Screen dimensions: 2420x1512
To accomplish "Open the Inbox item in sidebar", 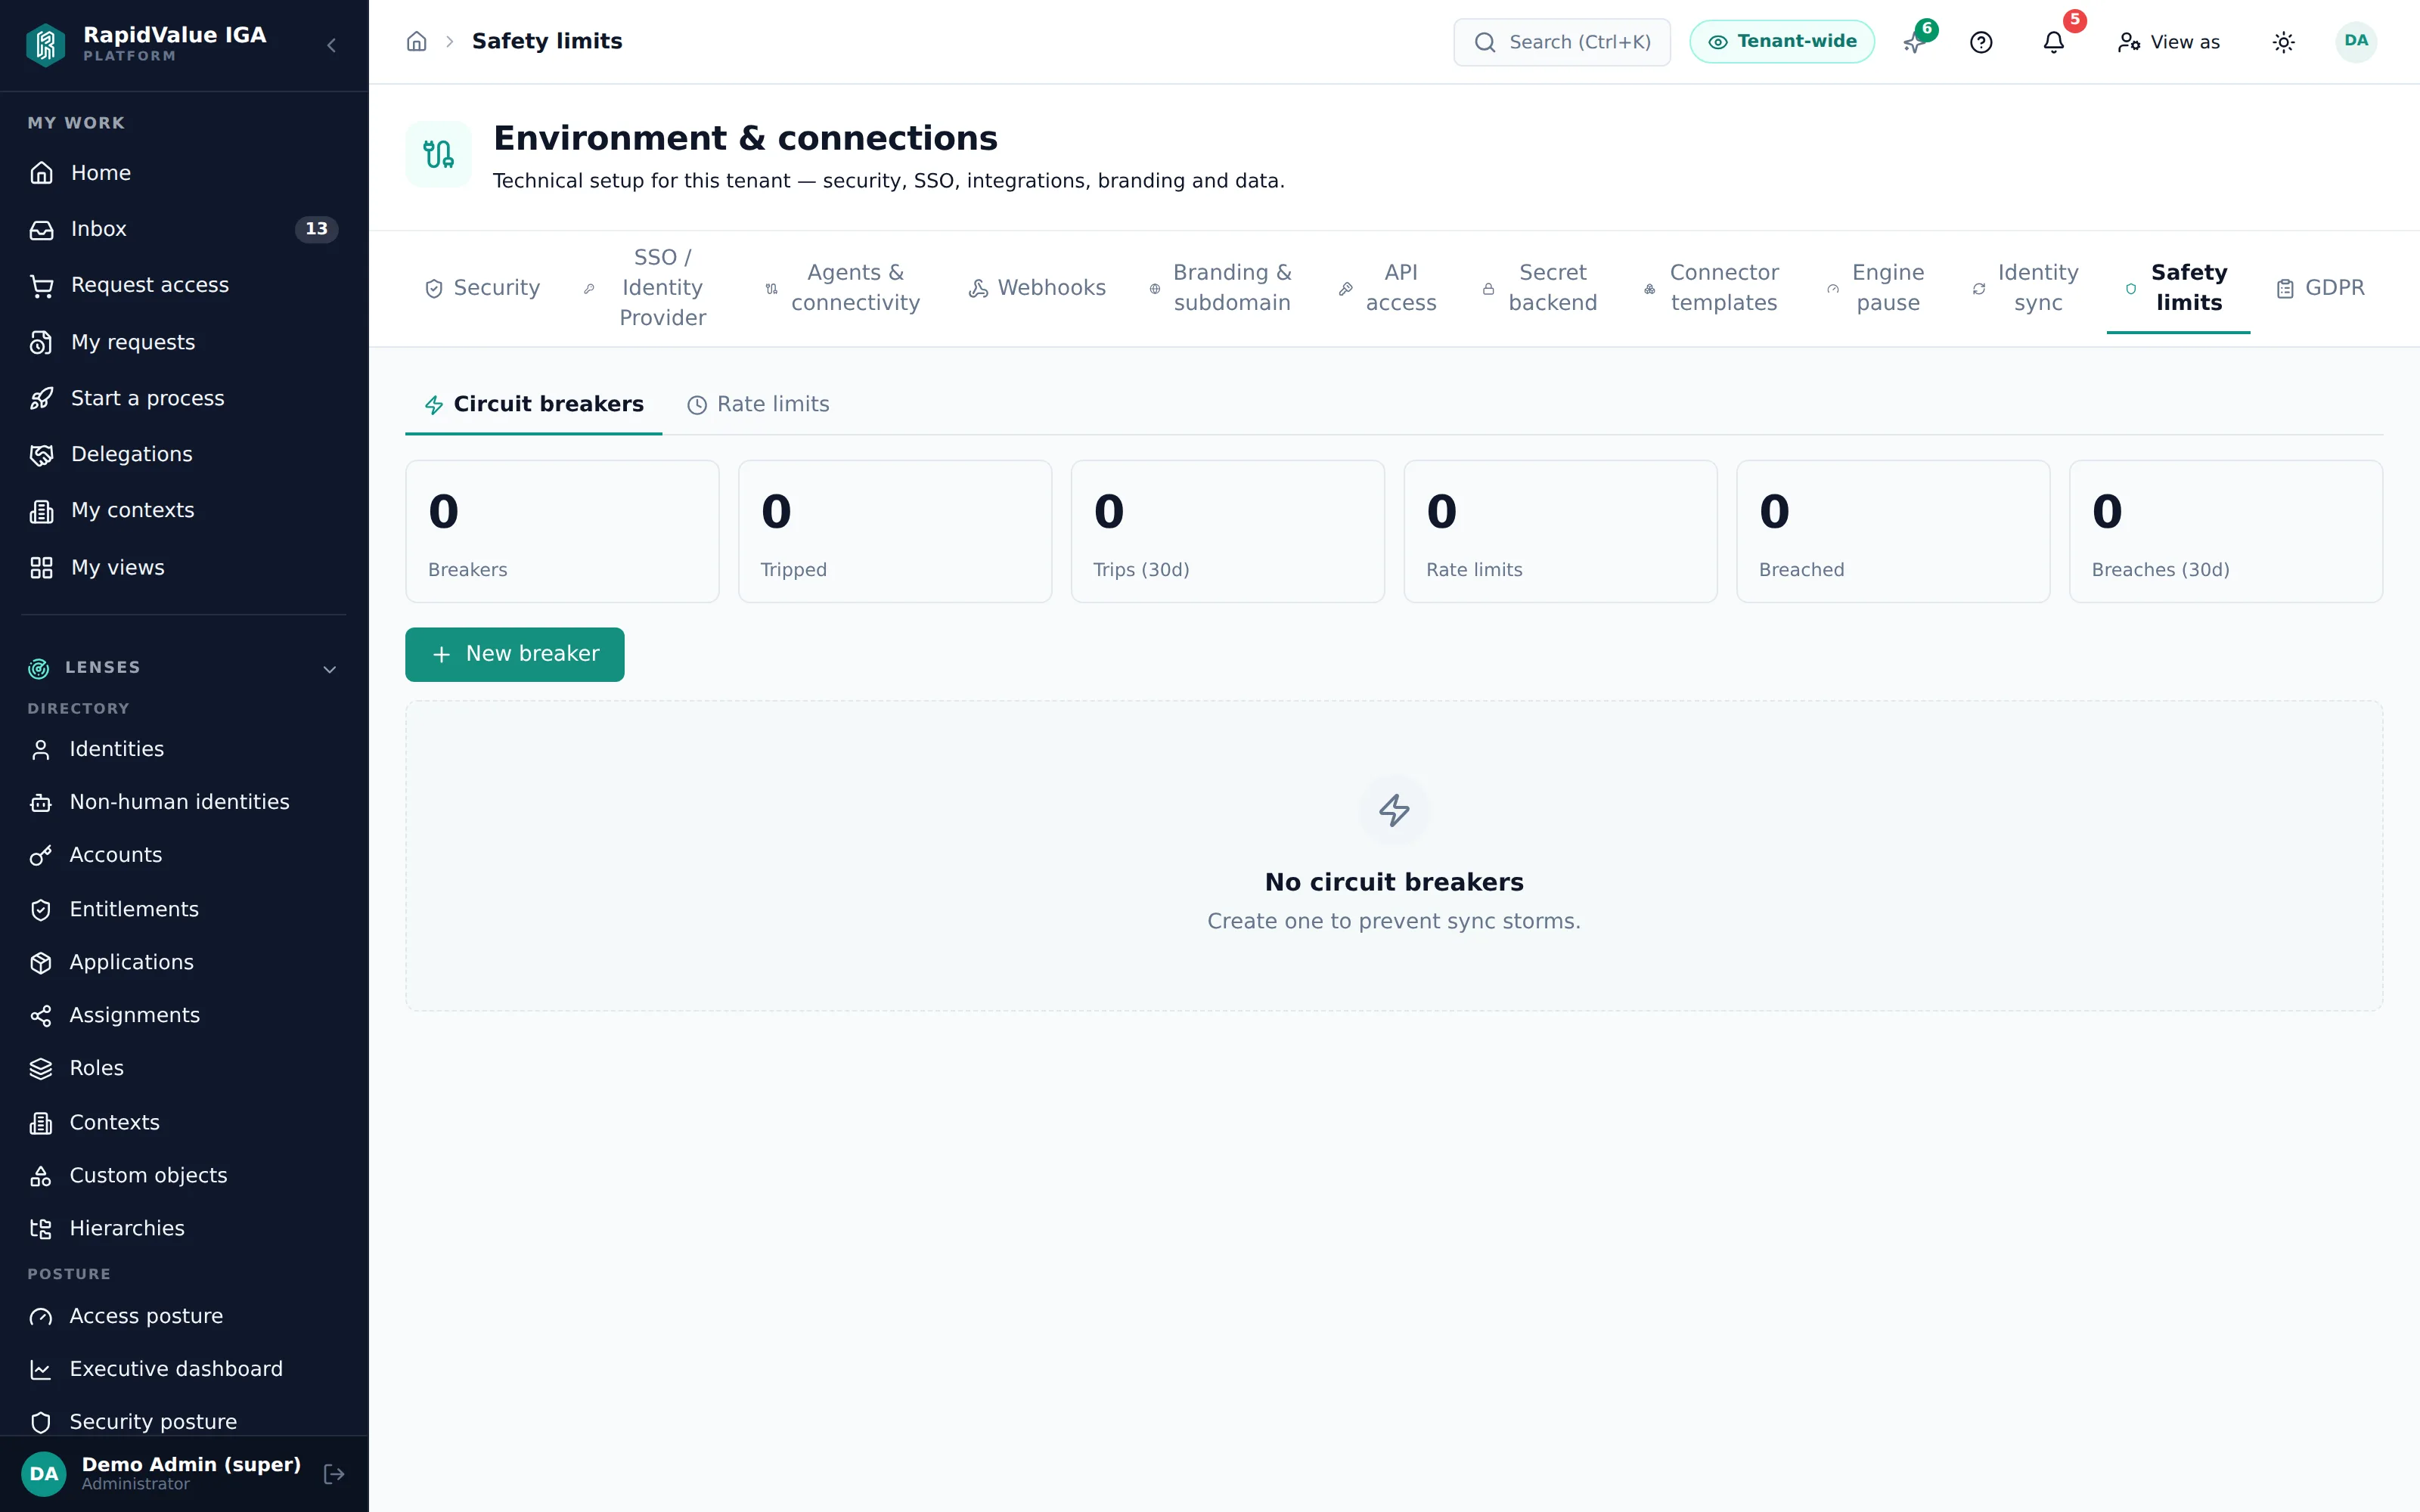I will [x=184, y=229].
